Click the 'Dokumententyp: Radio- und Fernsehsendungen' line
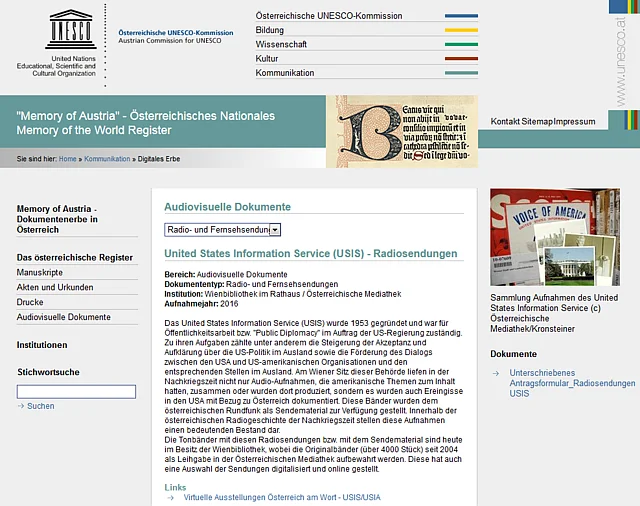The height and width of the screenshot is (506, 640). [251, 284]
